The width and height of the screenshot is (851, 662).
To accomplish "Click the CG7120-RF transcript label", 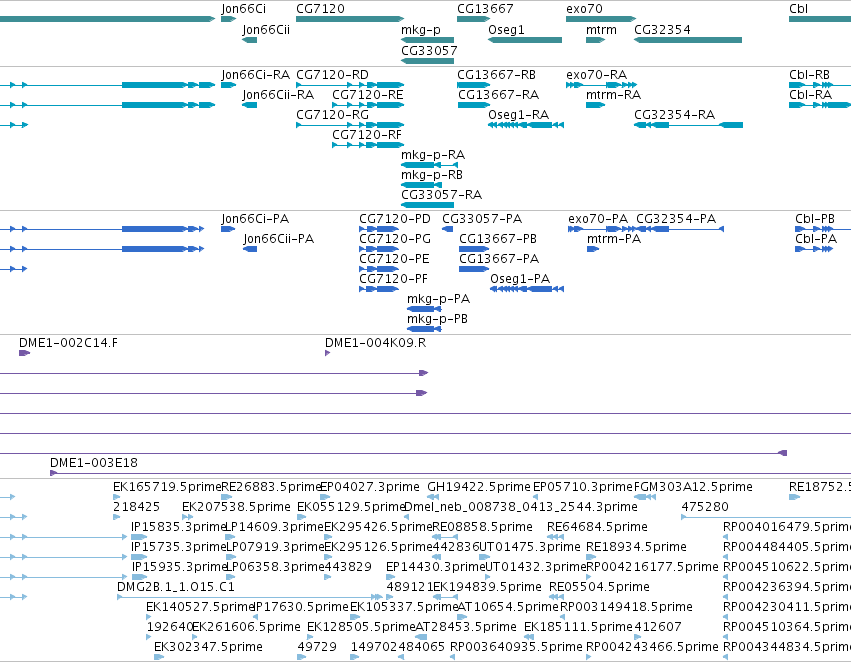I will (x=367, y=135).
